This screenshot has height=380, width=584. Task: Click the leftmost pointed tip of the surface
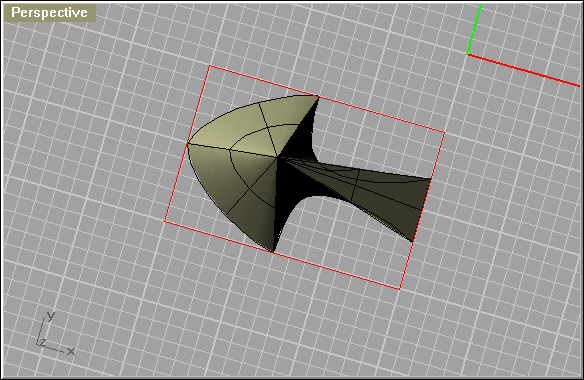click(188, 143)
